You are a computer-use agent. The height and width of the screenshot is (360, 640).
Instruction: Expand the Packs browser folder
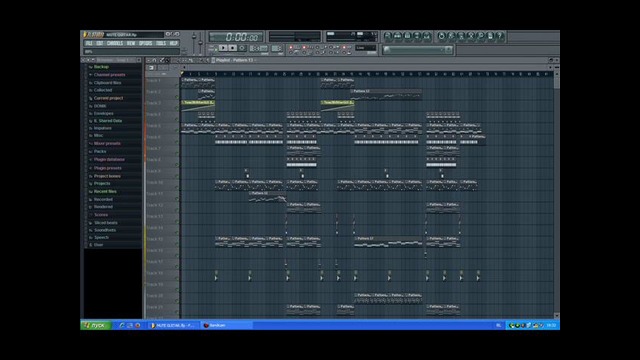(100, 151)
